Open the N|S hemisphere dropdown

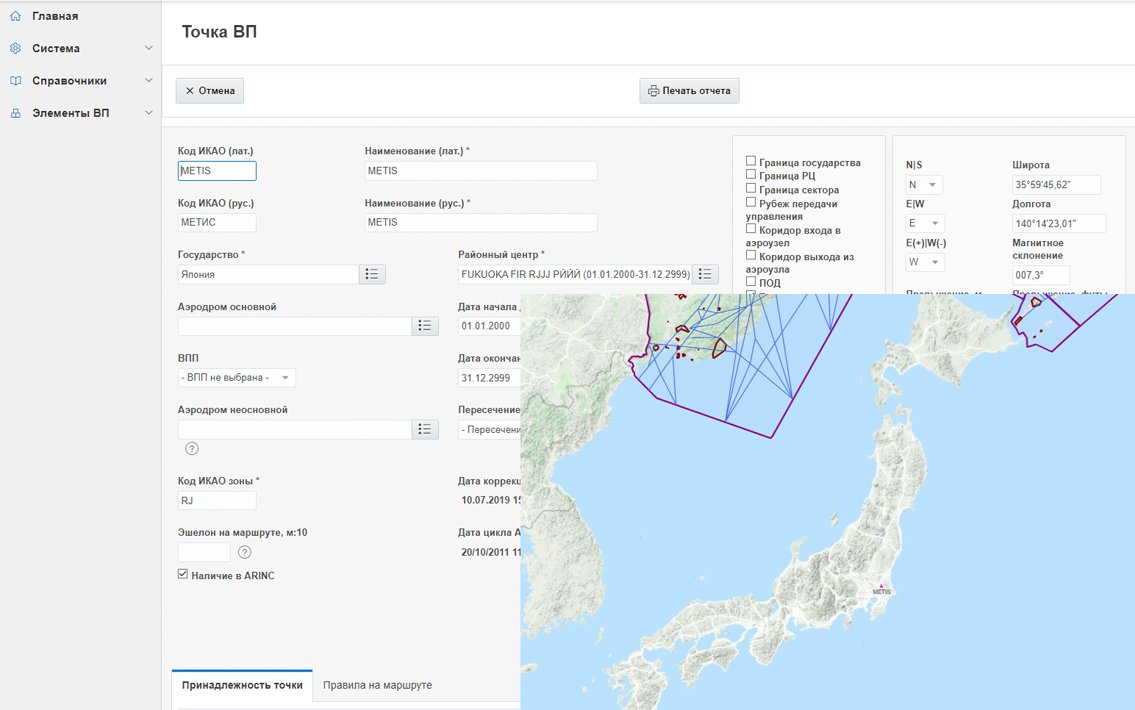[924, 185]
